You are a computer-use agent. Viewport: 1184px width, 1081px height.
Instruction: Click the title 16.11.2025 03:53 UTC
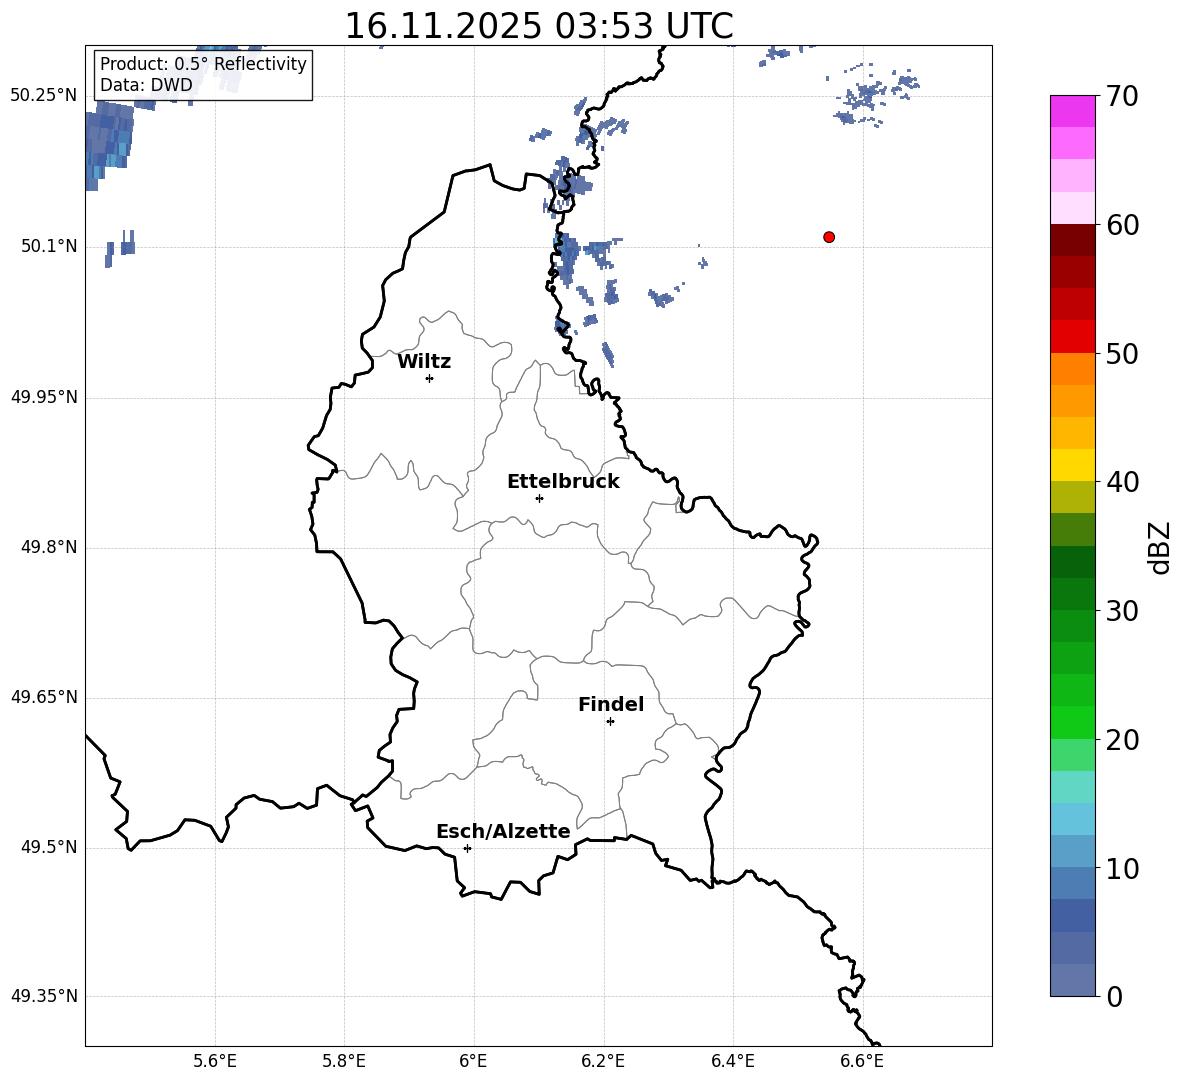tap(539, 26)
